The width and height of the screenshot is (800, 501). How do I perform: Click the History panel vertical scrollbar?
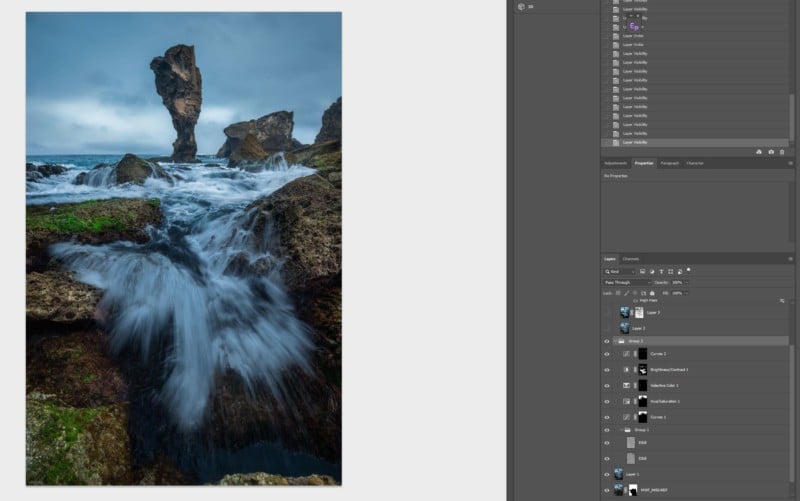(x=791, y=117)
